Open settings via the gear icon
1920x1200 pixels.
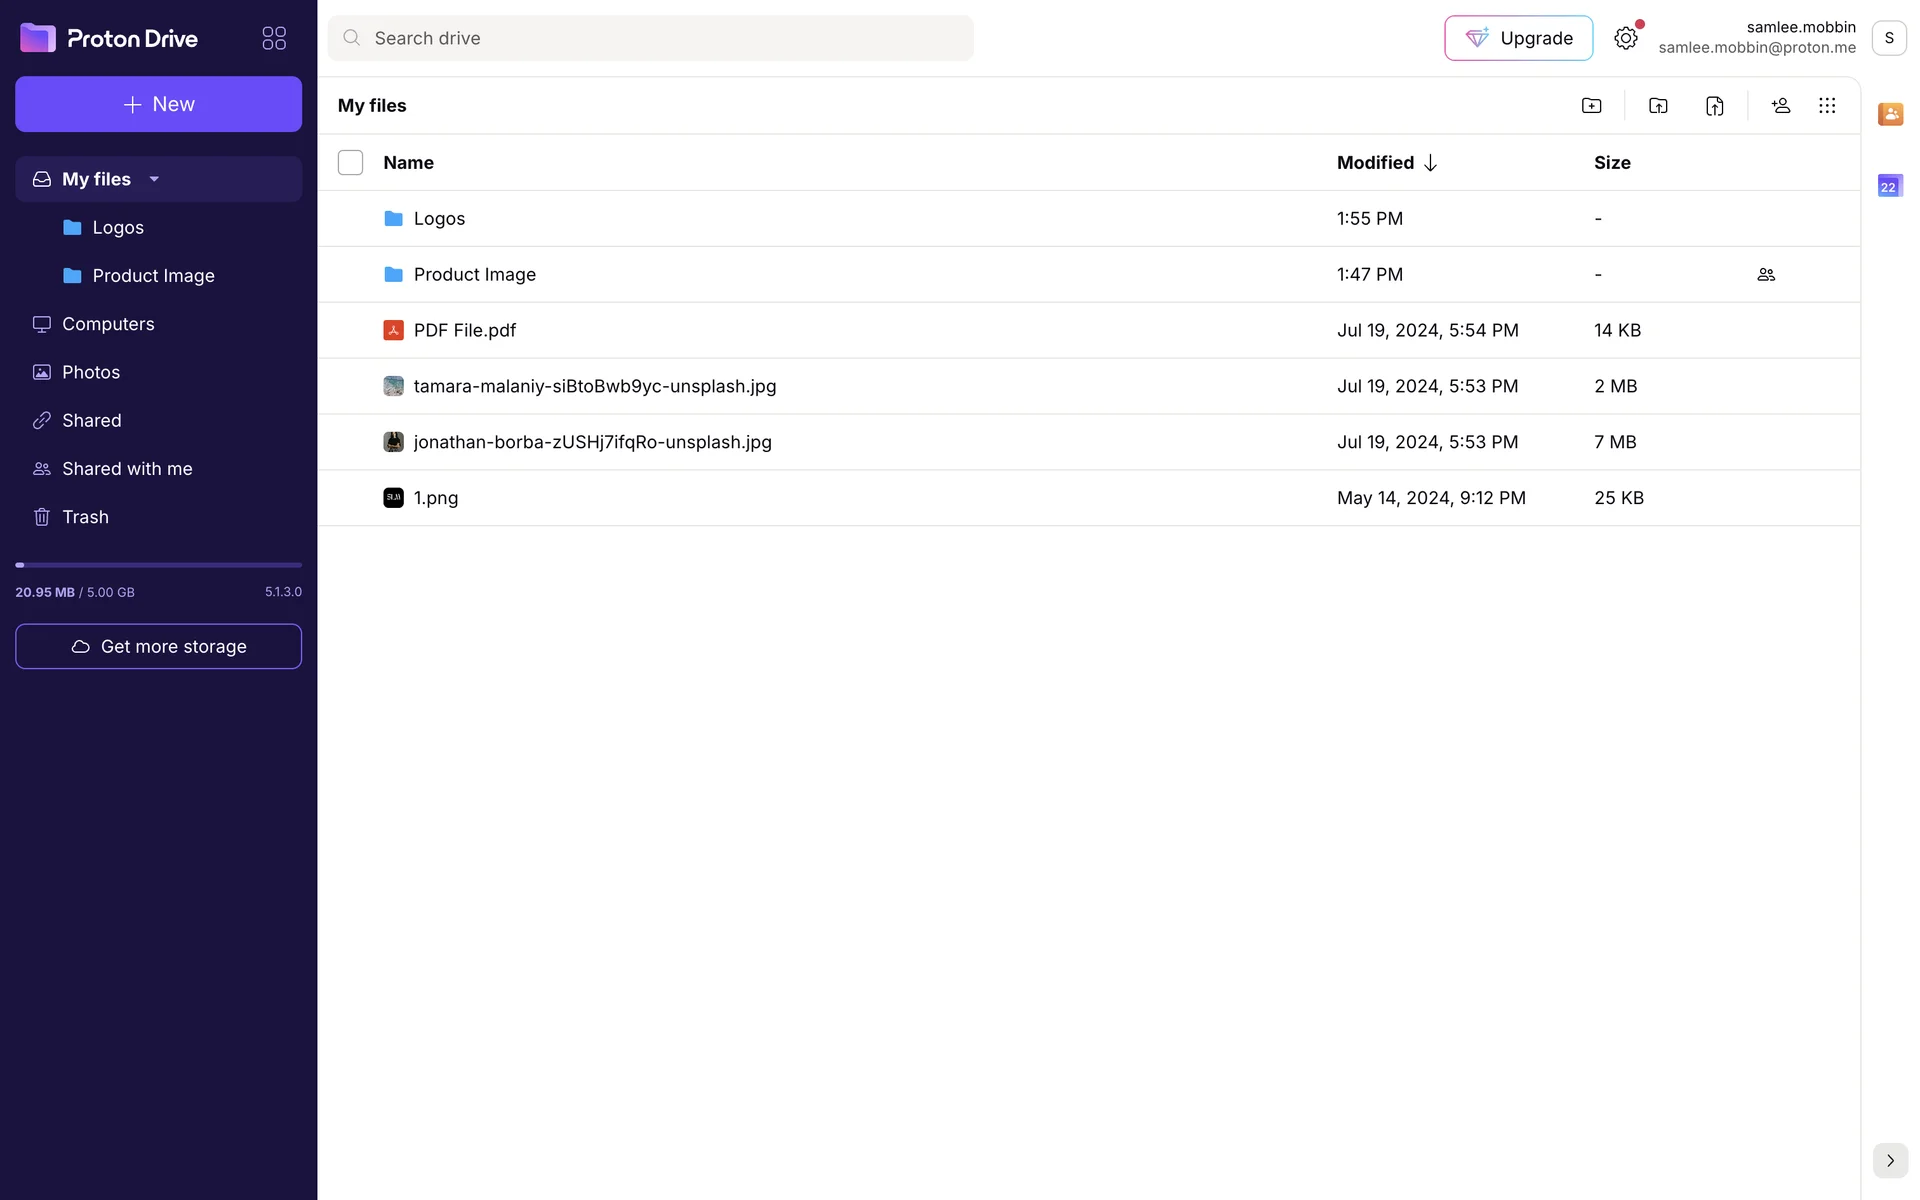1626,38
